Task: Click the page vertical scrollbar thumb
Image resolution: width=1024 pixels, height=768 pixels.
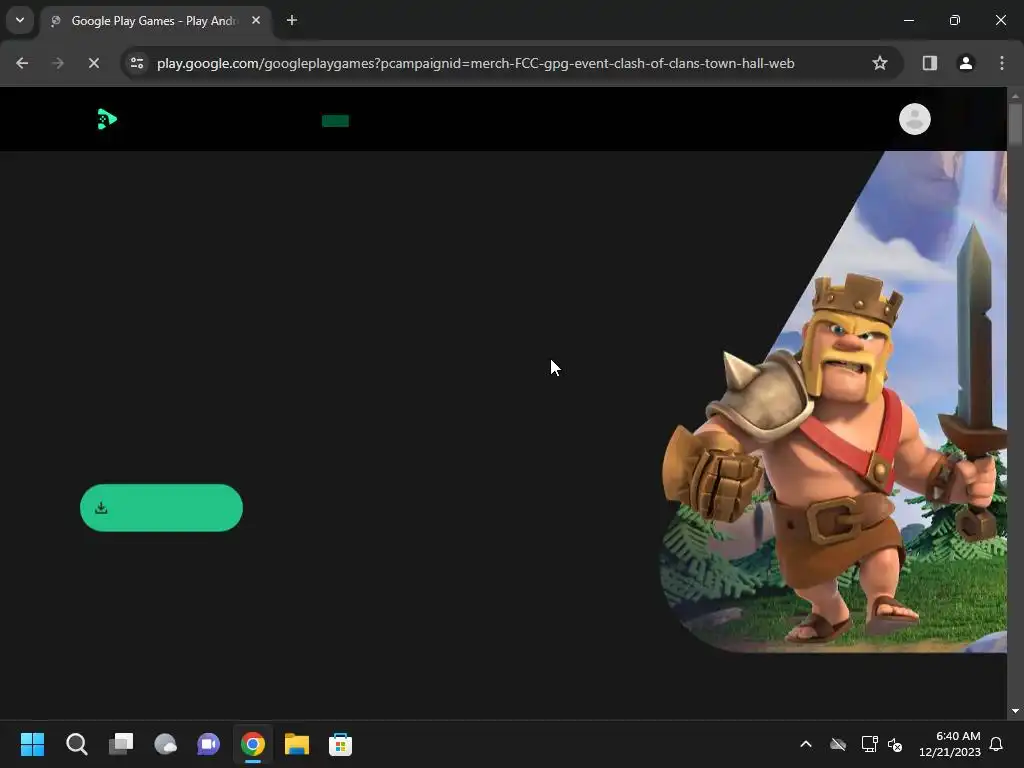Action: 1015,124
